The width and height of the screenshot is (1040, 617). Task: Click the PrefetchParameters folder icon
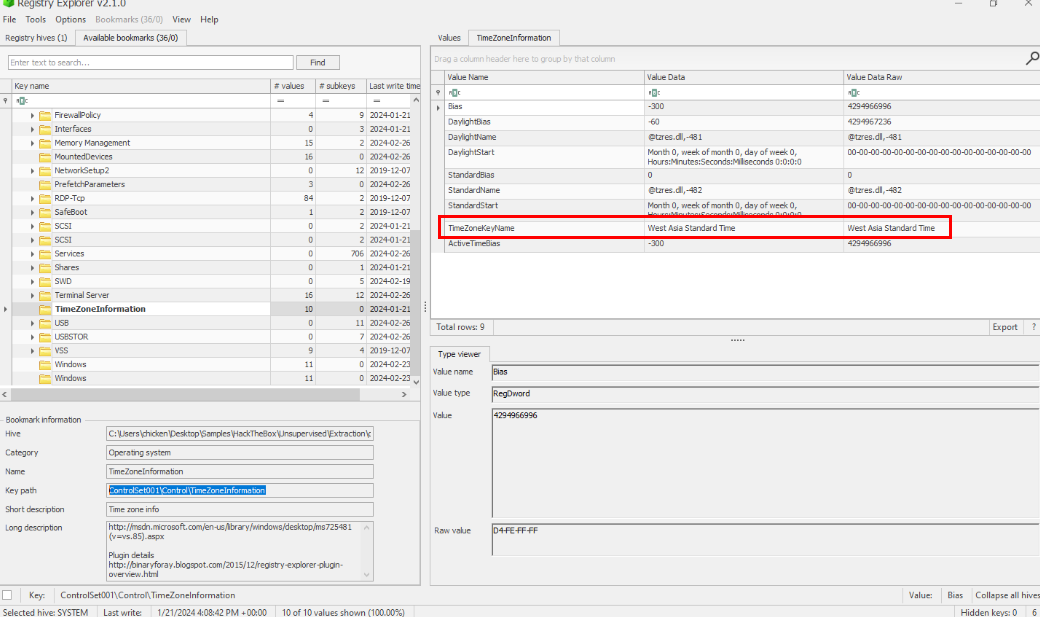(45, 185)
